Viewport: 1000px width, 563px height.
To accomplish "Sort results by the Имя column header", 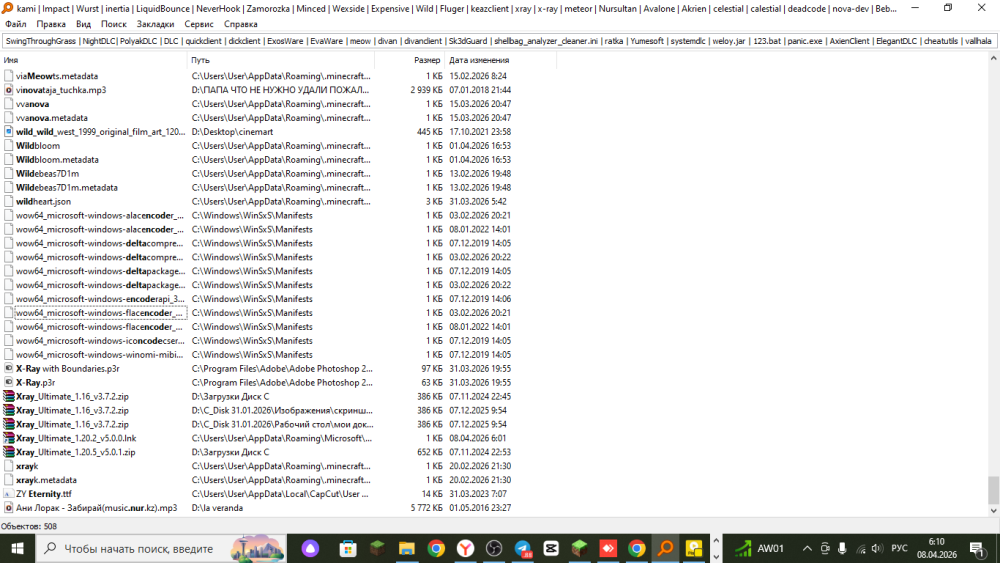I will tap(94, 60).
